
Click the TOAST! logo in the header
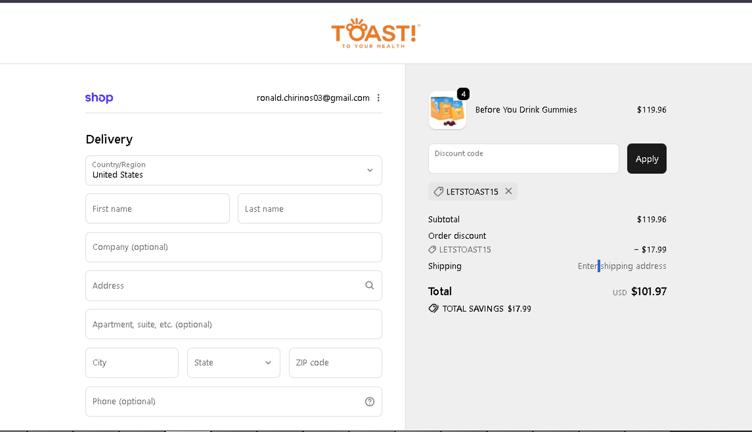click(376, 33)
